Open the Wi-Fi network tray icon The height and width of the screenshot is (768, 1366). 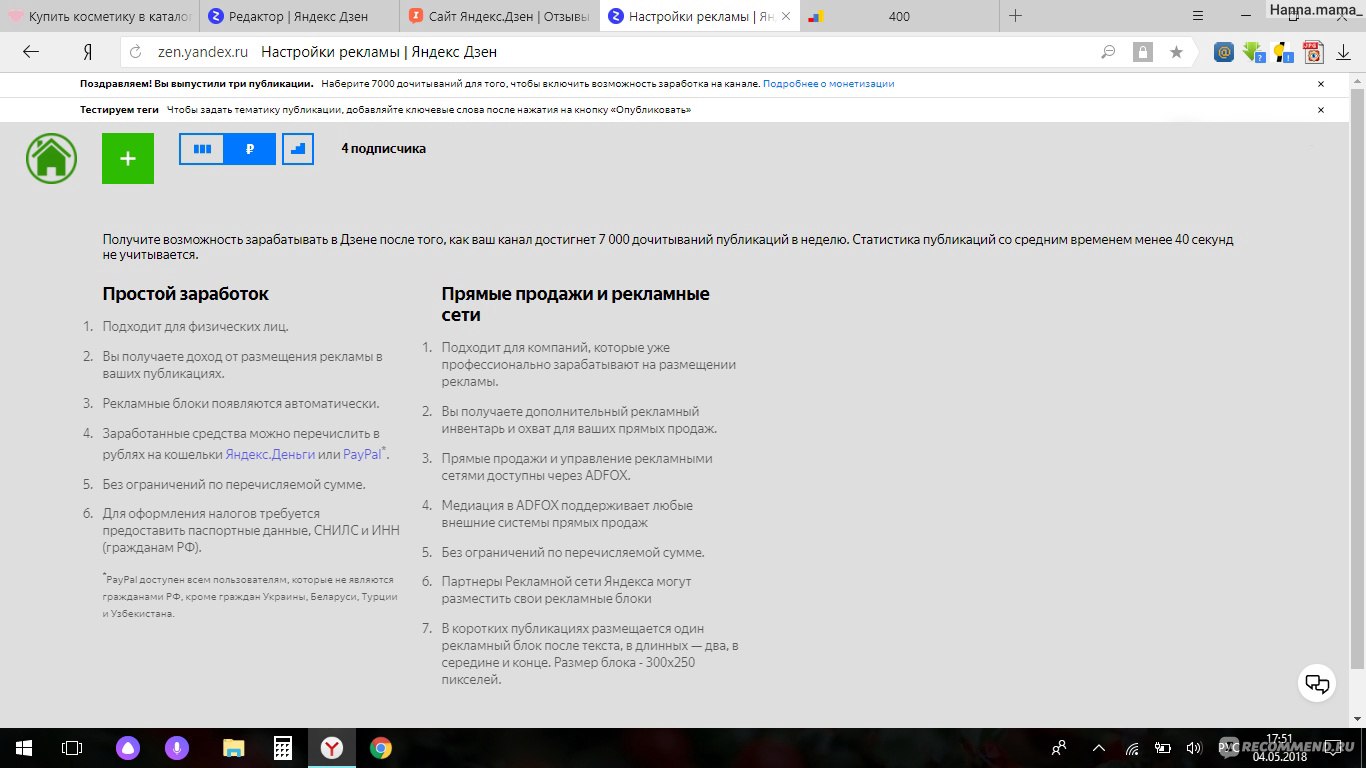[1132, 748]
